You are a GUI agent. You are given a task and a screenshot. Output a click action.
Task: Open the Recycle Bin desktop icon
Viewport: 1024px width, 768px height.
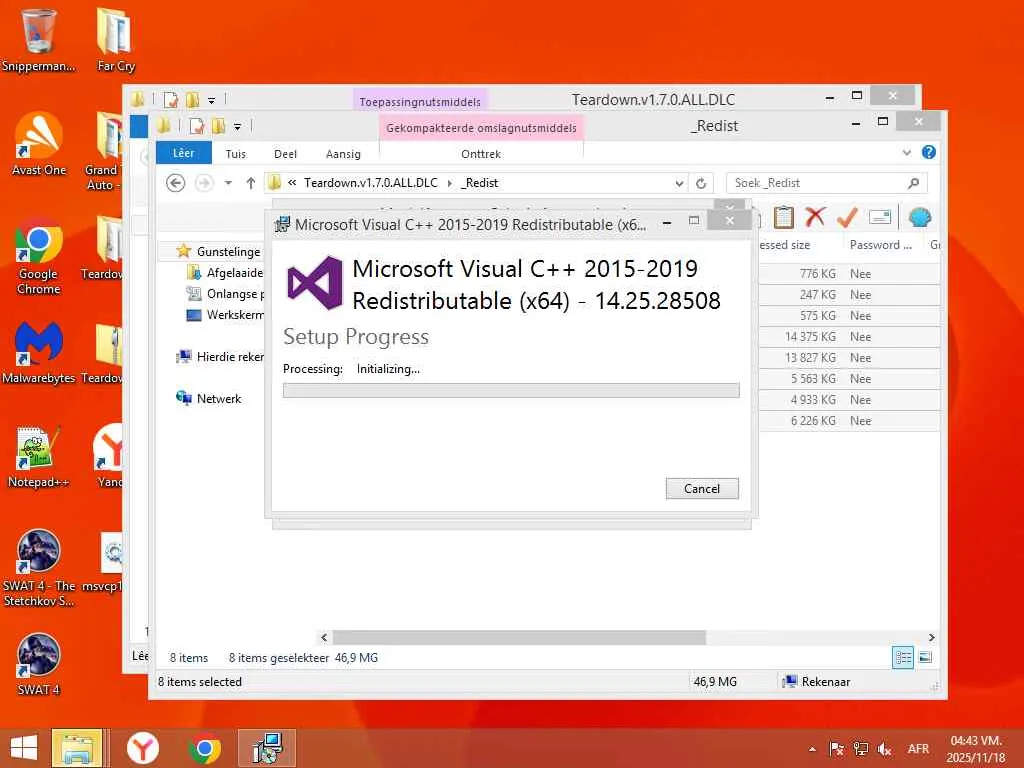(39, 39)
